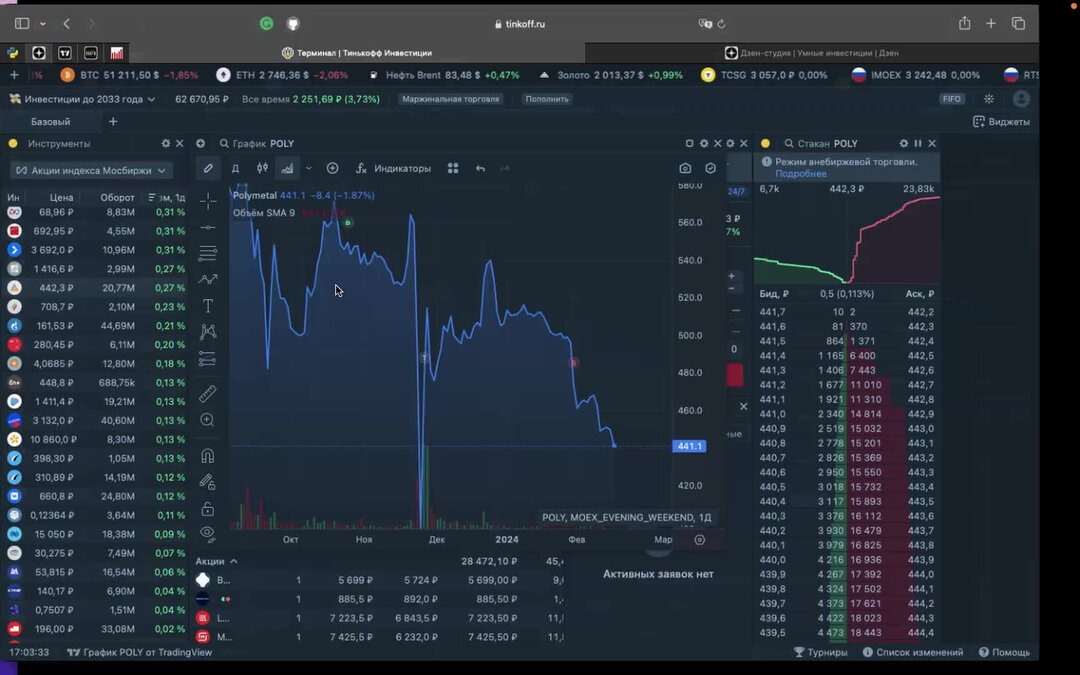
Task: Open Индикаторы menu
Action: pyautogui.click(x=393, y=168)
